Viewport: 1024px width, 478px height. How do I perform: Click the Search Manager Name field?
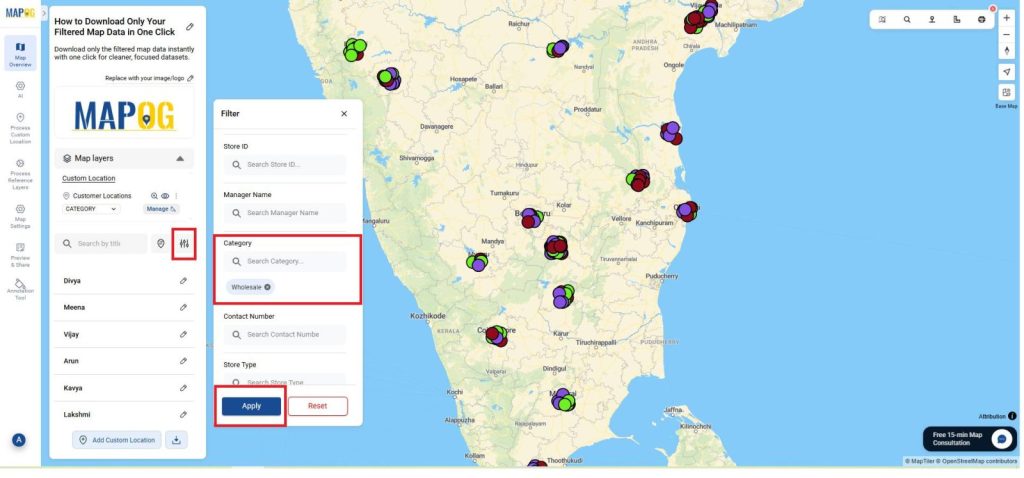click(285, 213)
